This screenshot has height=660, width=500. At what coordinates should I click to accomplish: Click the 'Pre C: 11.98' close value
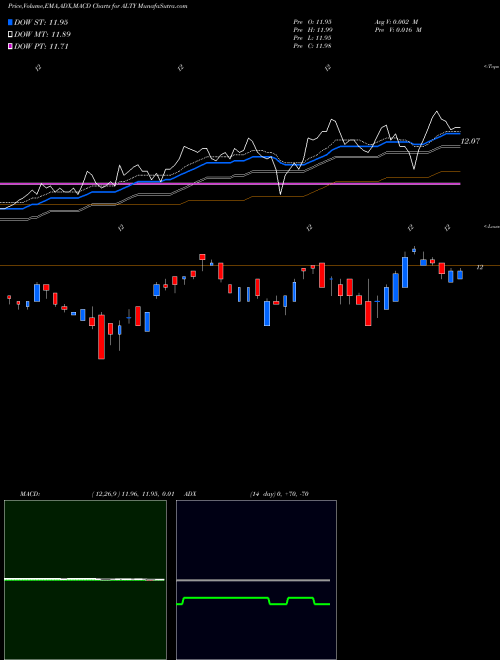[312, 46]
